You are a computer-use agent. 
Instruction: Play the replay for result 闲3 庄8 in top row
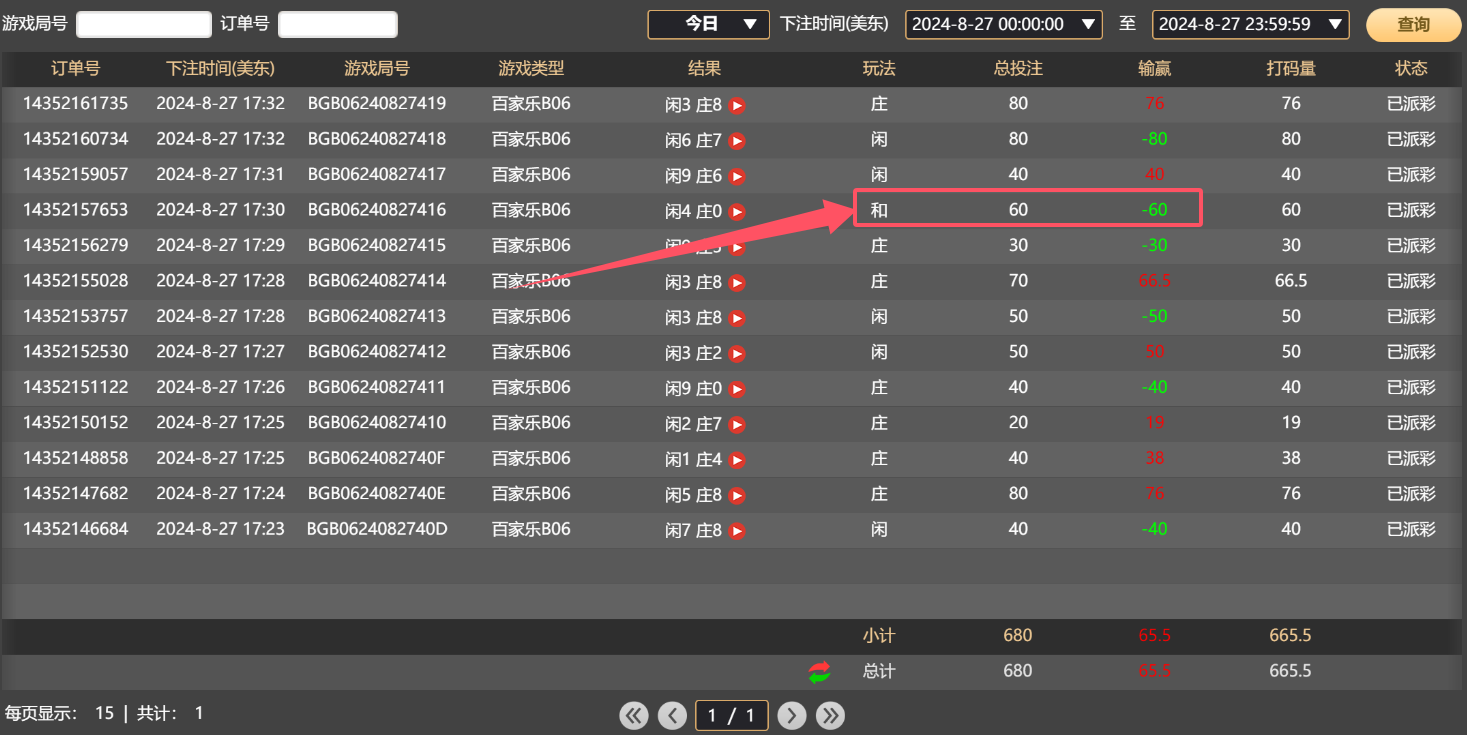[738, 104]
